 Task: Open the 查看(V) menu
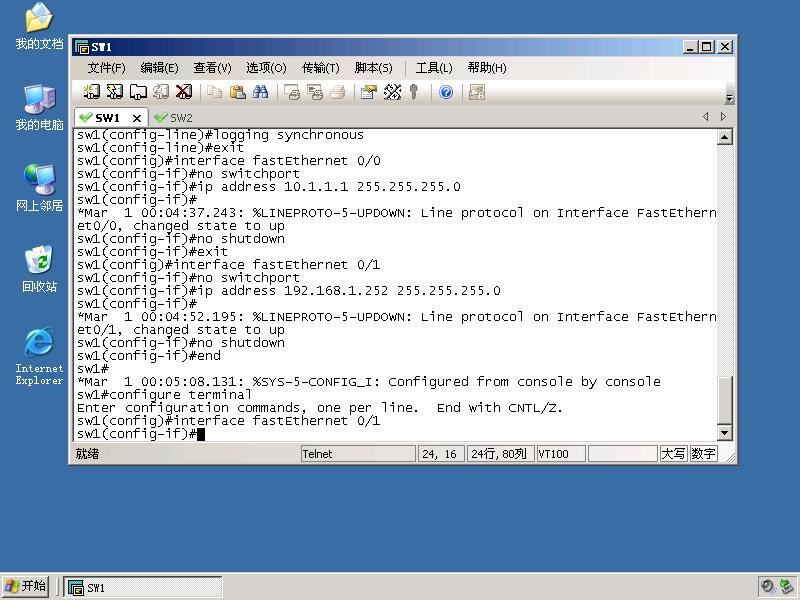(x=212, y=68)
